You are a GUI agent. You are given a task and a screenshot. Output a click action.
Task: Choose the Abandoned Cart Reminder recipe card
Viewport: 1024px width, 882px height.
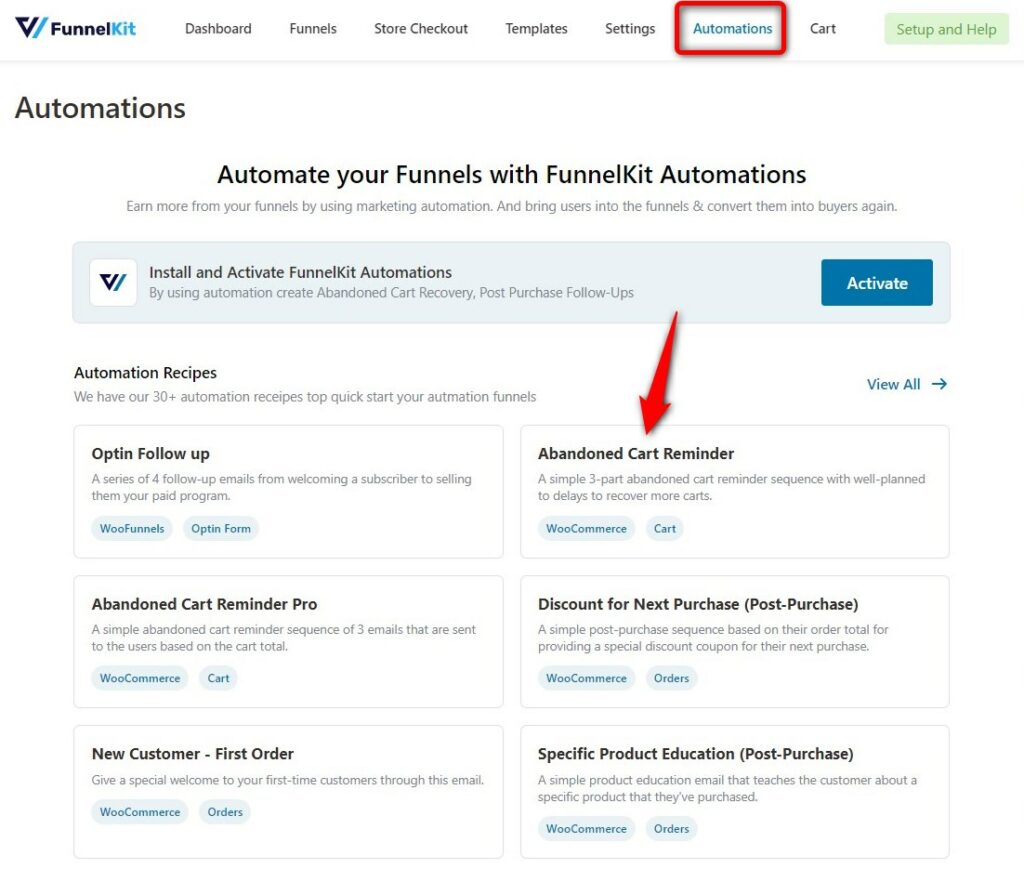[734, 492]
